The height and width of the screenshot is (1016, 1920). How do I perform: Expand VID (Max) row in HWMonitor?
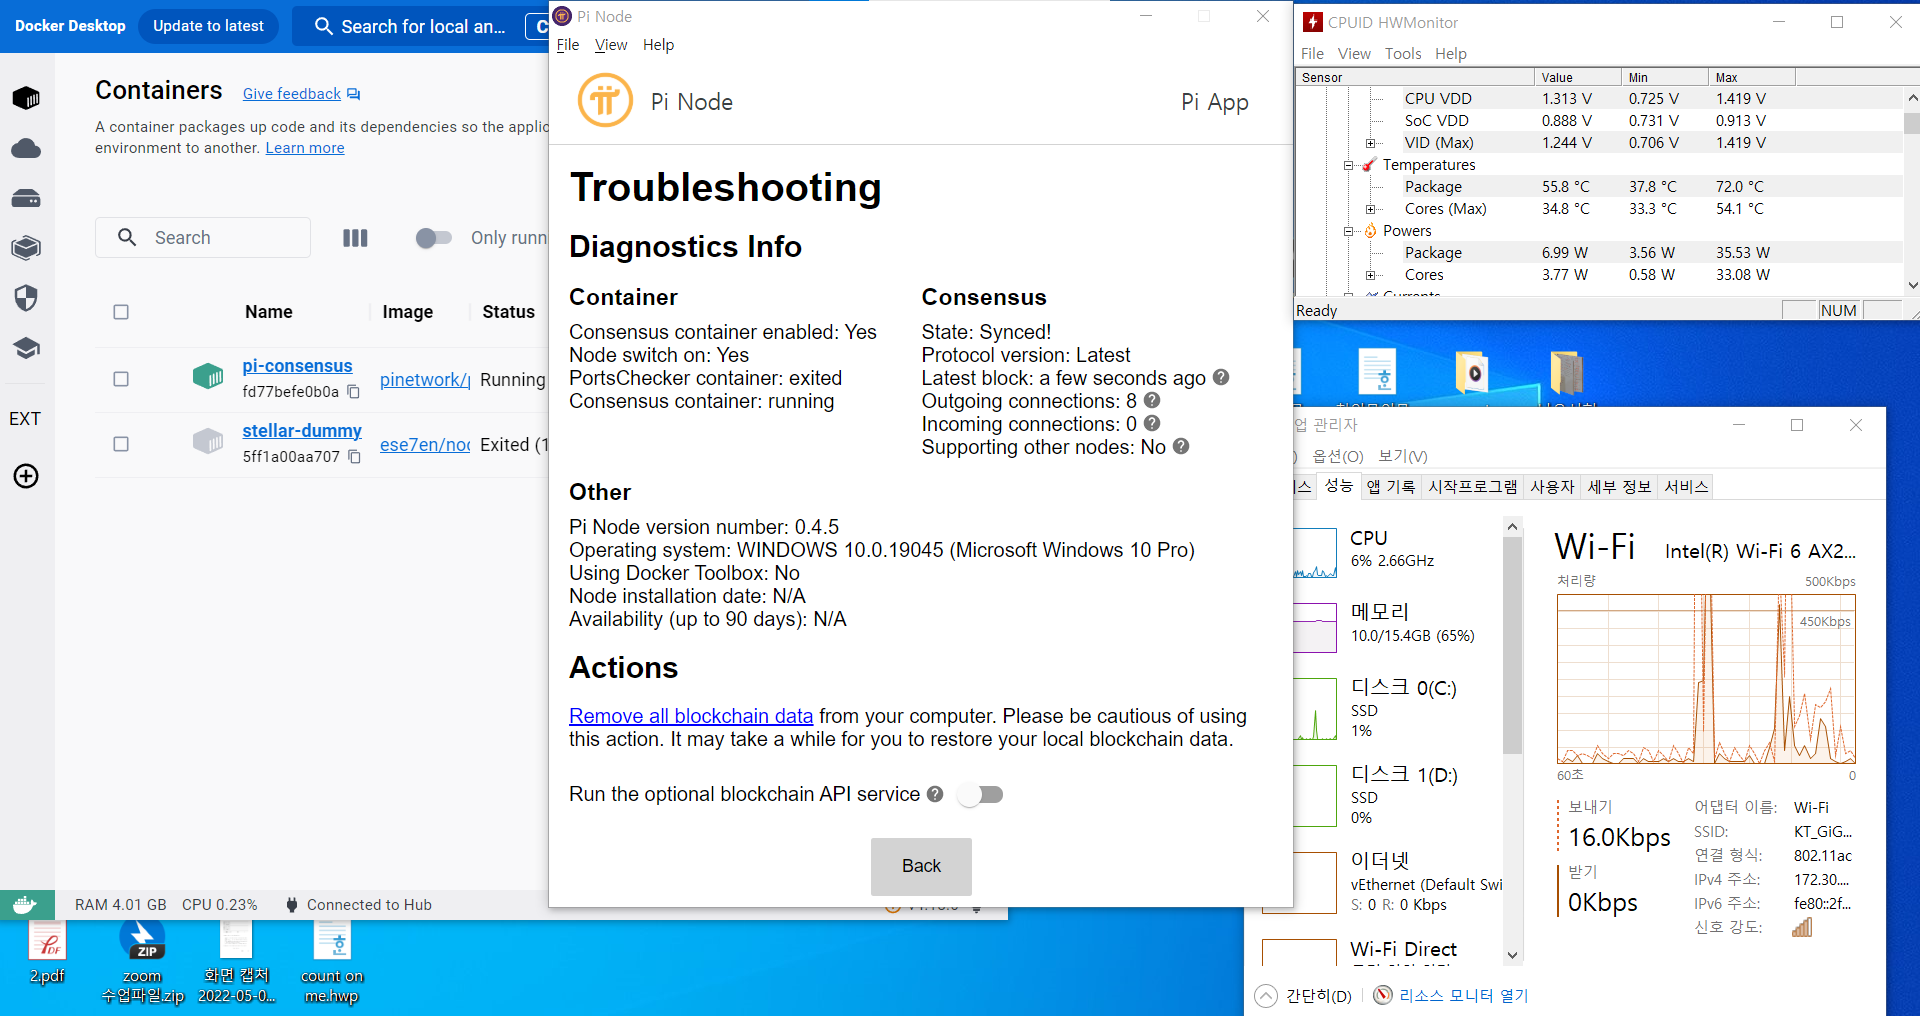coord(1371,143)
